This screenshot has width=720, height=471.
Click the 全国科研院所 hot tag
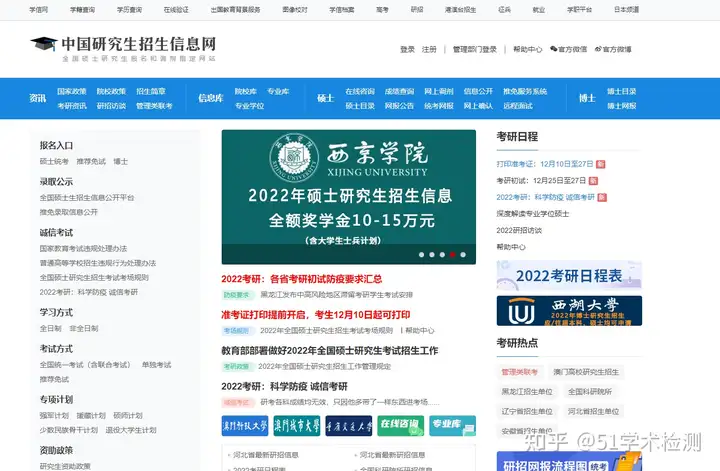pyautogui.click(x=590, y=392)
